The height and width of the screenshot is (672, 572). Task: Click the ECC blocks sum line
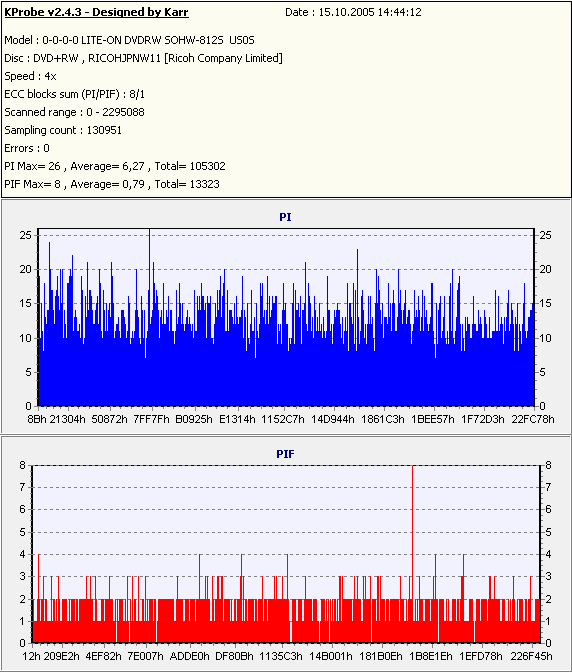click(x=75, y=94)
